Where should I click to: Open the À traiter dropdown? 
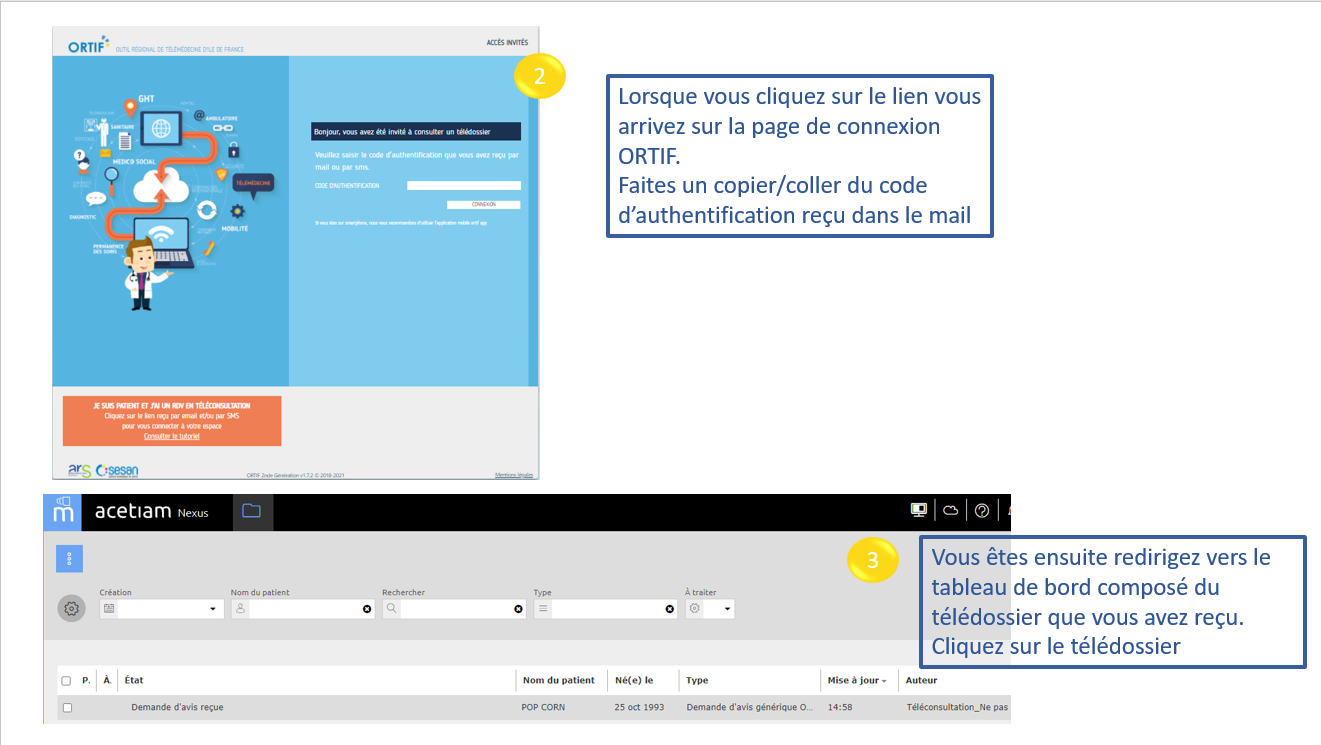[x=727, y=609]
